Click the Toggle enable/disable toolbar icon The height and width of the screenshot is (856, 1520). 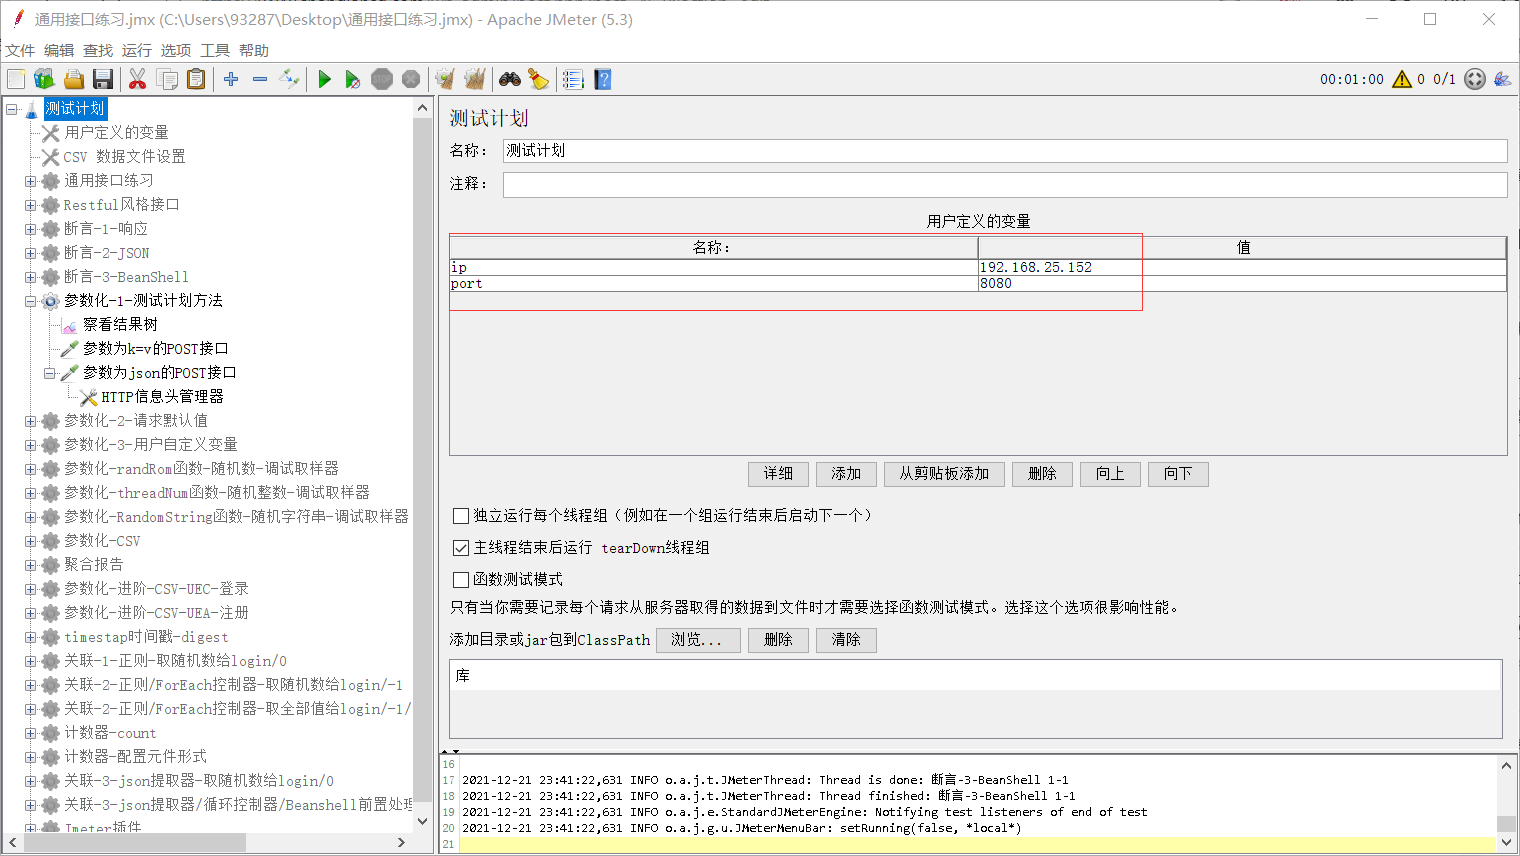(289, 79)
